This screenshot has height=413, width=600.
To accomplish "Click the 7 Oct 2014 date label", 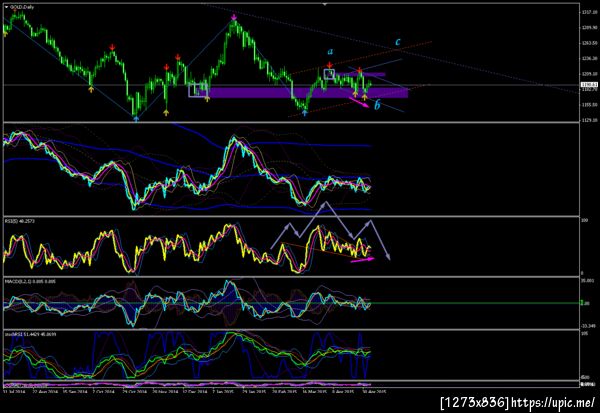I will [x=104, y=392].
